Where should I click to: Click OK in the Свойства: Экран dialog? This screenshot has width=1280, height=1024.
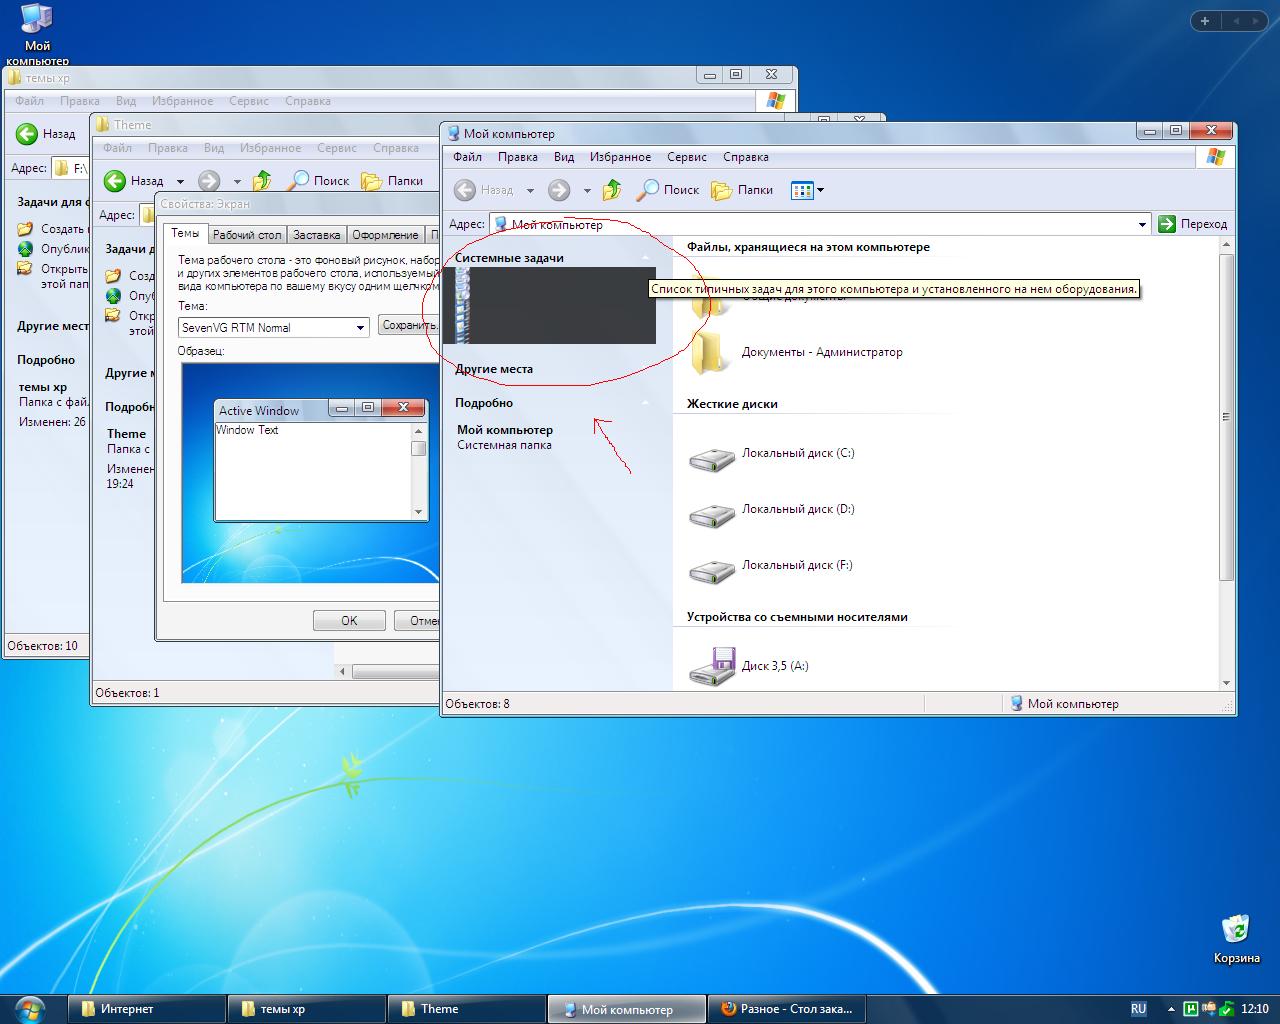(349, 621)
